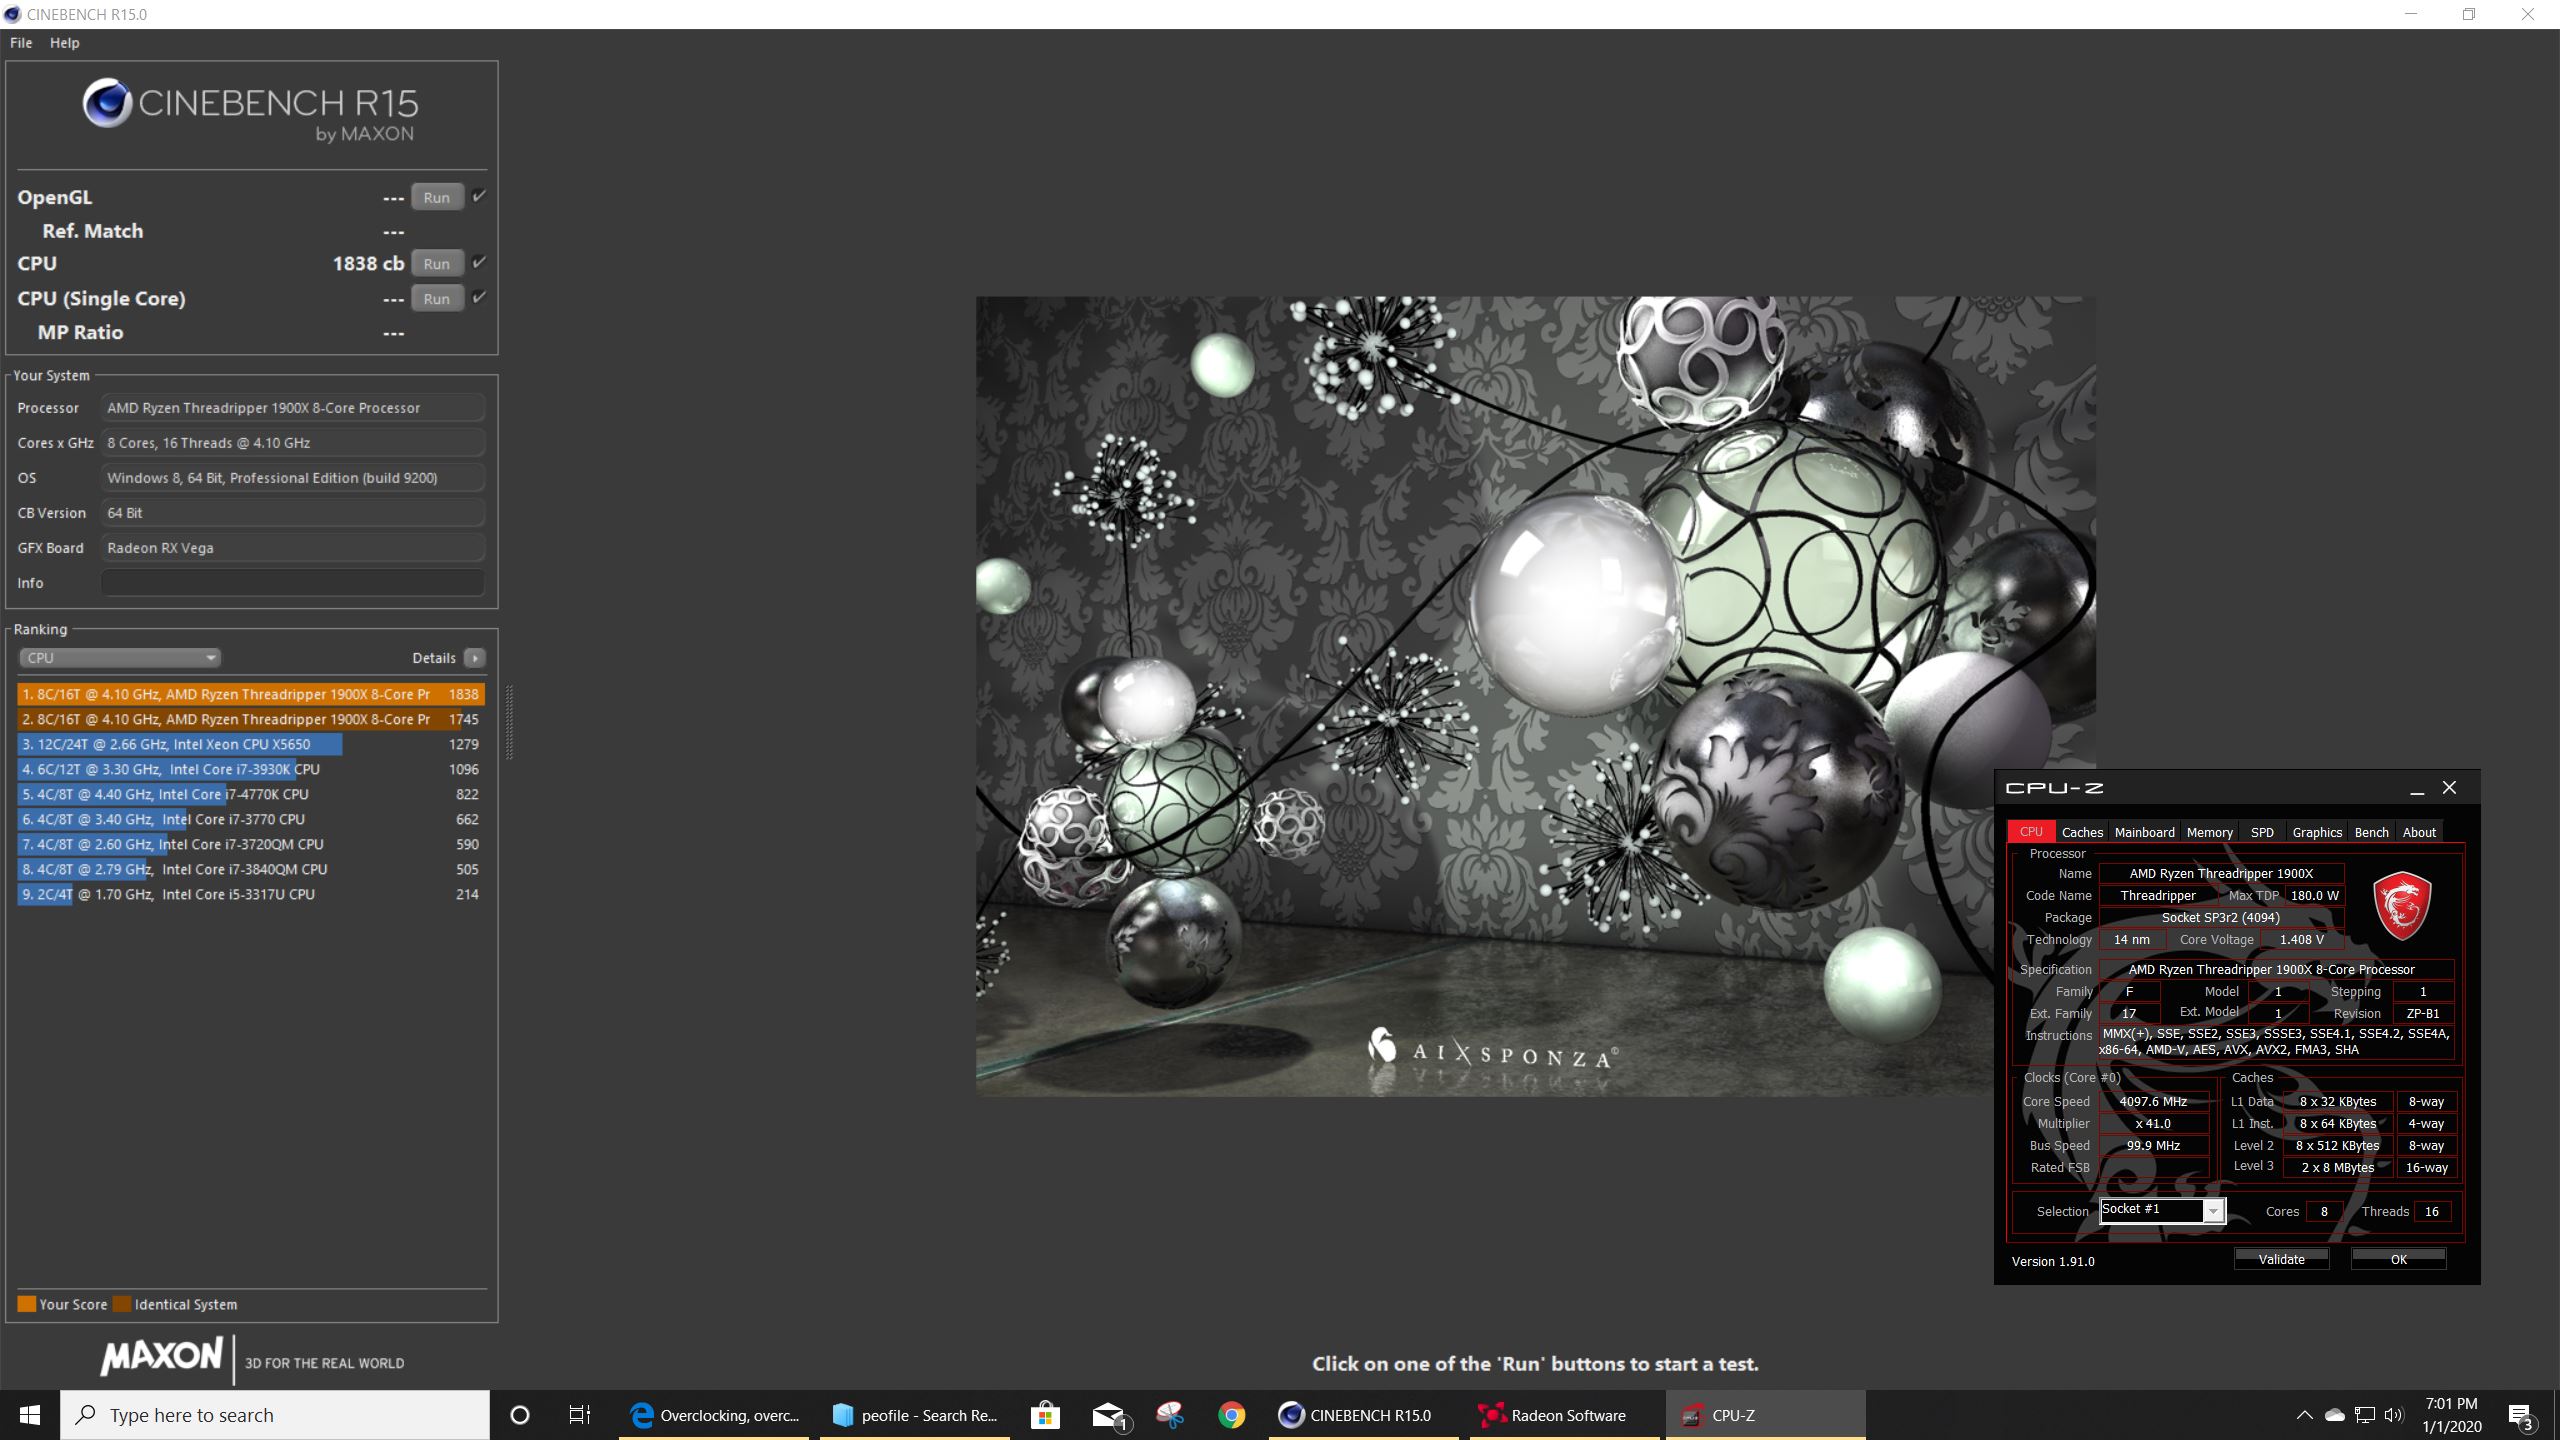The image size is (2560, 1440).
Task: Open the File menu
Action: pyautogui.click(x=21, y=43)
